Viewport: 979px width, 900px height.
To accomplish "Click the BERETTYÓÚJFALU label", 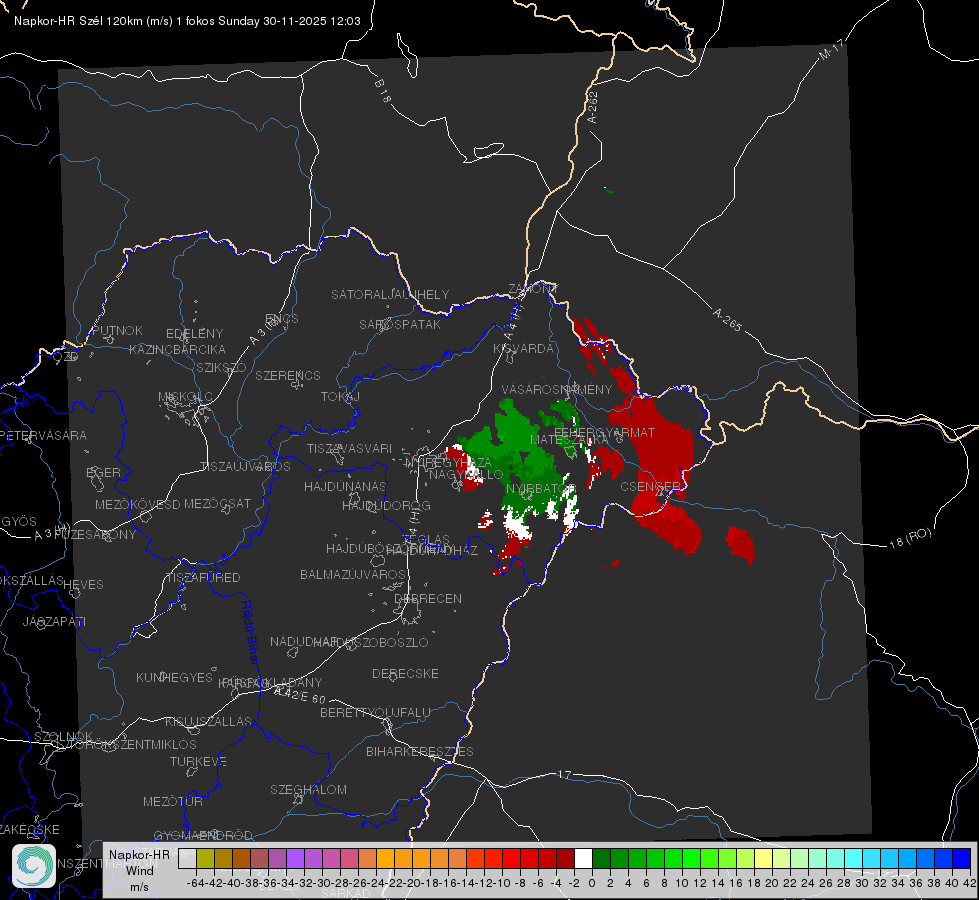I will click(x=375, y=713).
